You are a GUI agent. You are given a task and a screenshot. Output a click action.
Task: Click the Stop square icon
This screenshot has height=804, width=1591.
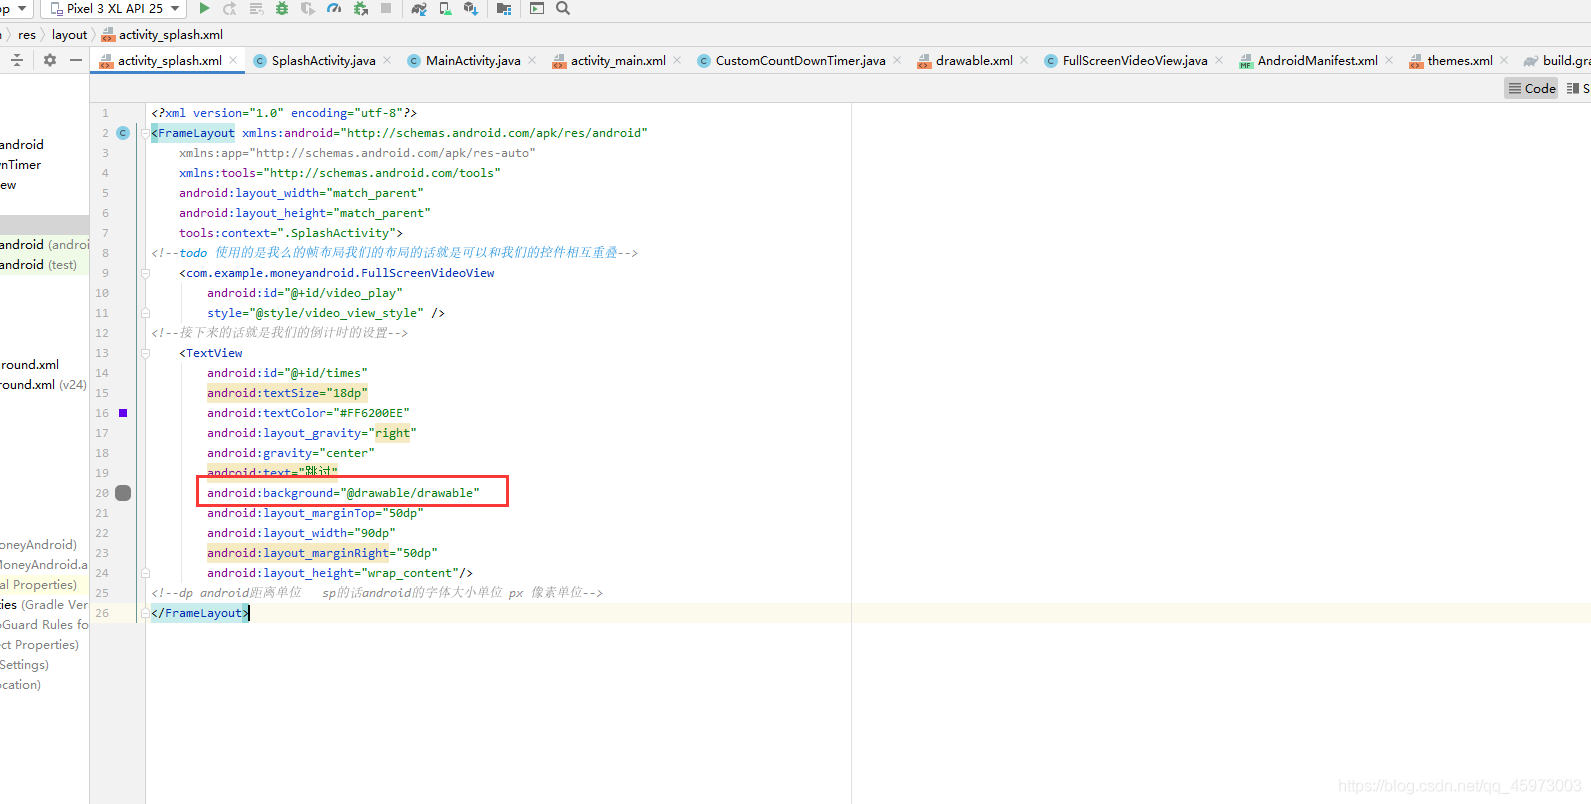click(x=386, y=8)
